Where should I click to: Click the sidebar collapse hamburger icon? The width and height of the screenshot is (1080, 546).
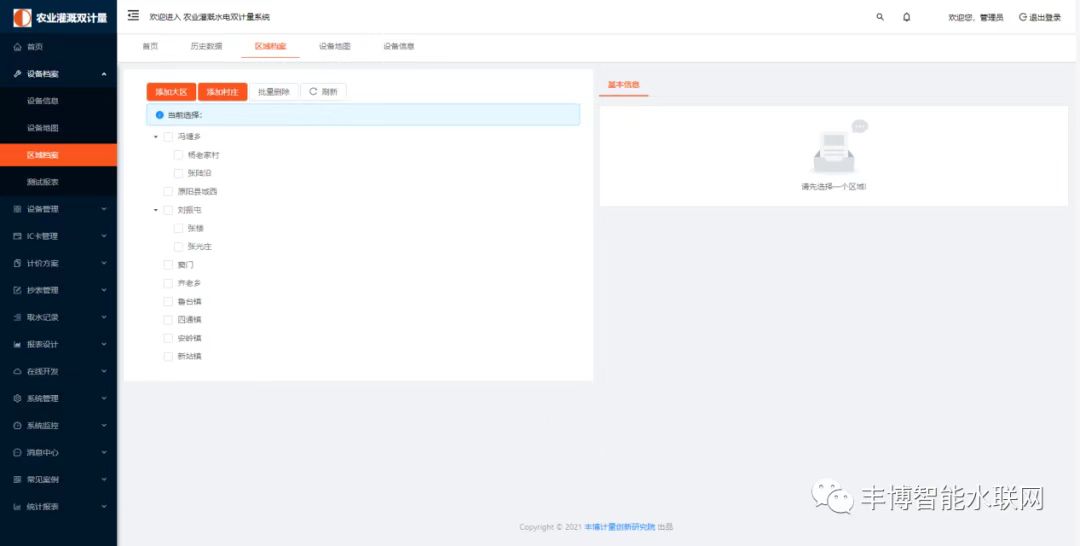[133, 15]
